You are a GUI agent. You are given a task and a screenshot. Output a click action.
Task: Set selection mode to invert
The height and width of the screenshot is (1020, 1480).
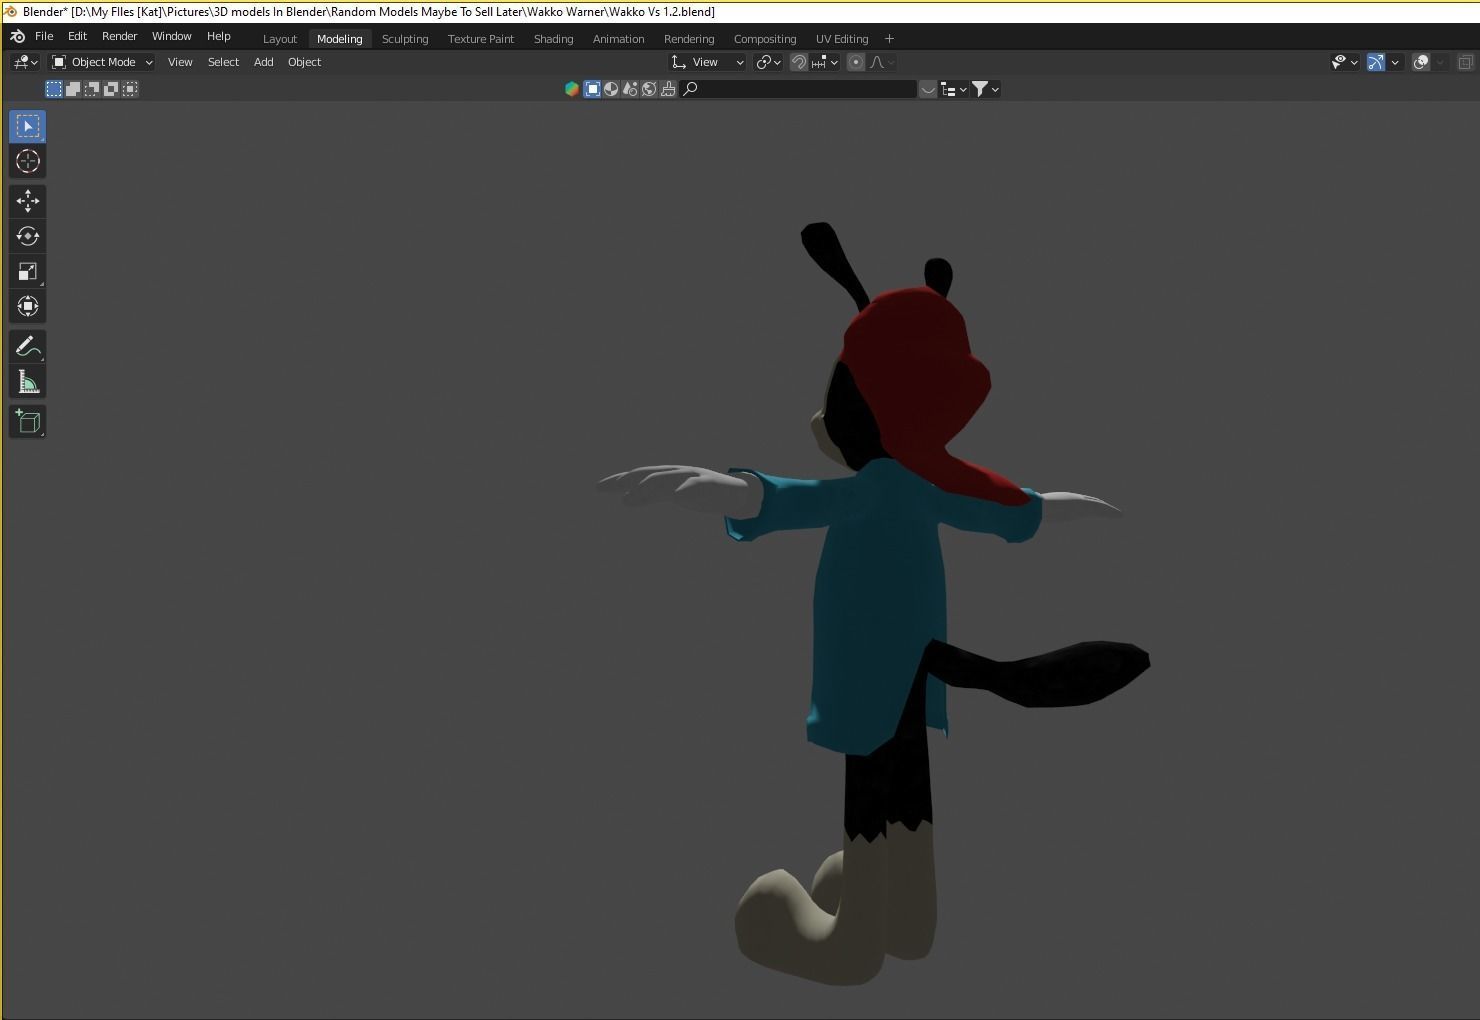(111, 89)
